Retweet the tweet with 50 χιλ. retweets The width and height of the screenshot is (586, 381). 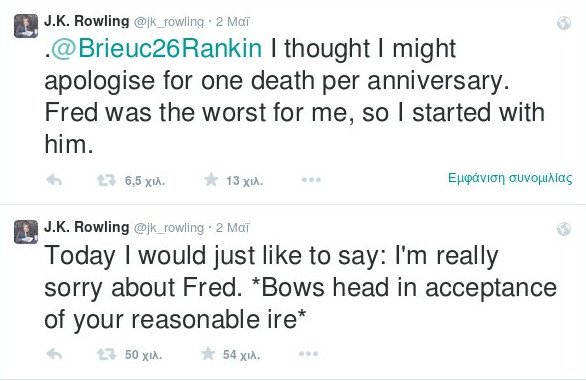pyautogui.click(x=107, y=354)
